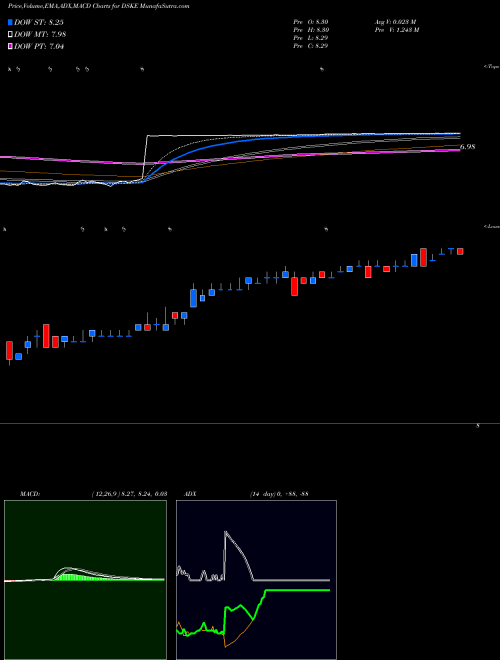This screenshot has height=660, width=500.
Task: Click the white DOW MT legend swatch
Action: point(10,35)
